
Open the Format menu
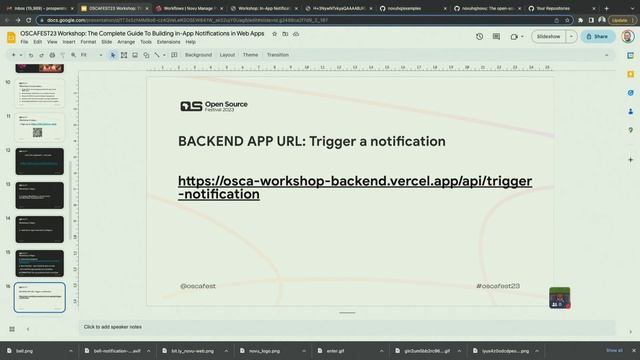88,42
